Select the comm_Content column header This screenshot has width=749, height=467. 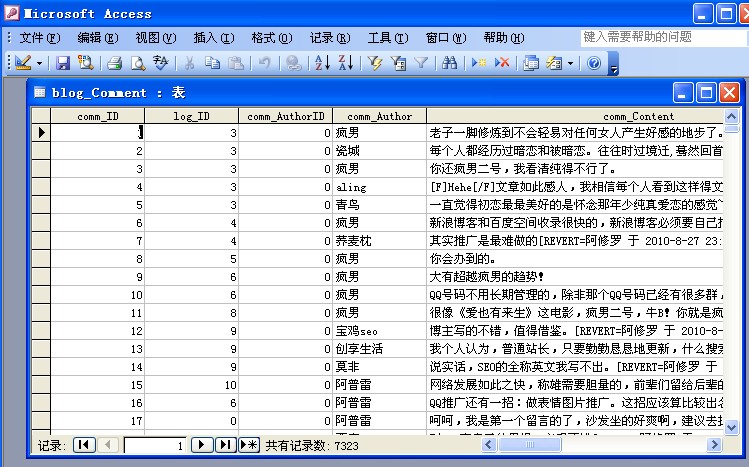(576, 116)
